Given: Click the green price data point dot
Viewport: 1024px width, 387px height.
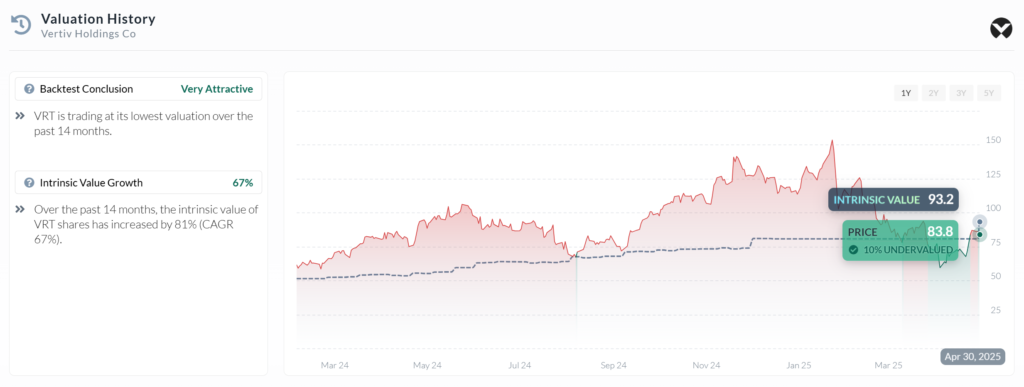Looking at the screenshot, I should [x=980, y=234].
